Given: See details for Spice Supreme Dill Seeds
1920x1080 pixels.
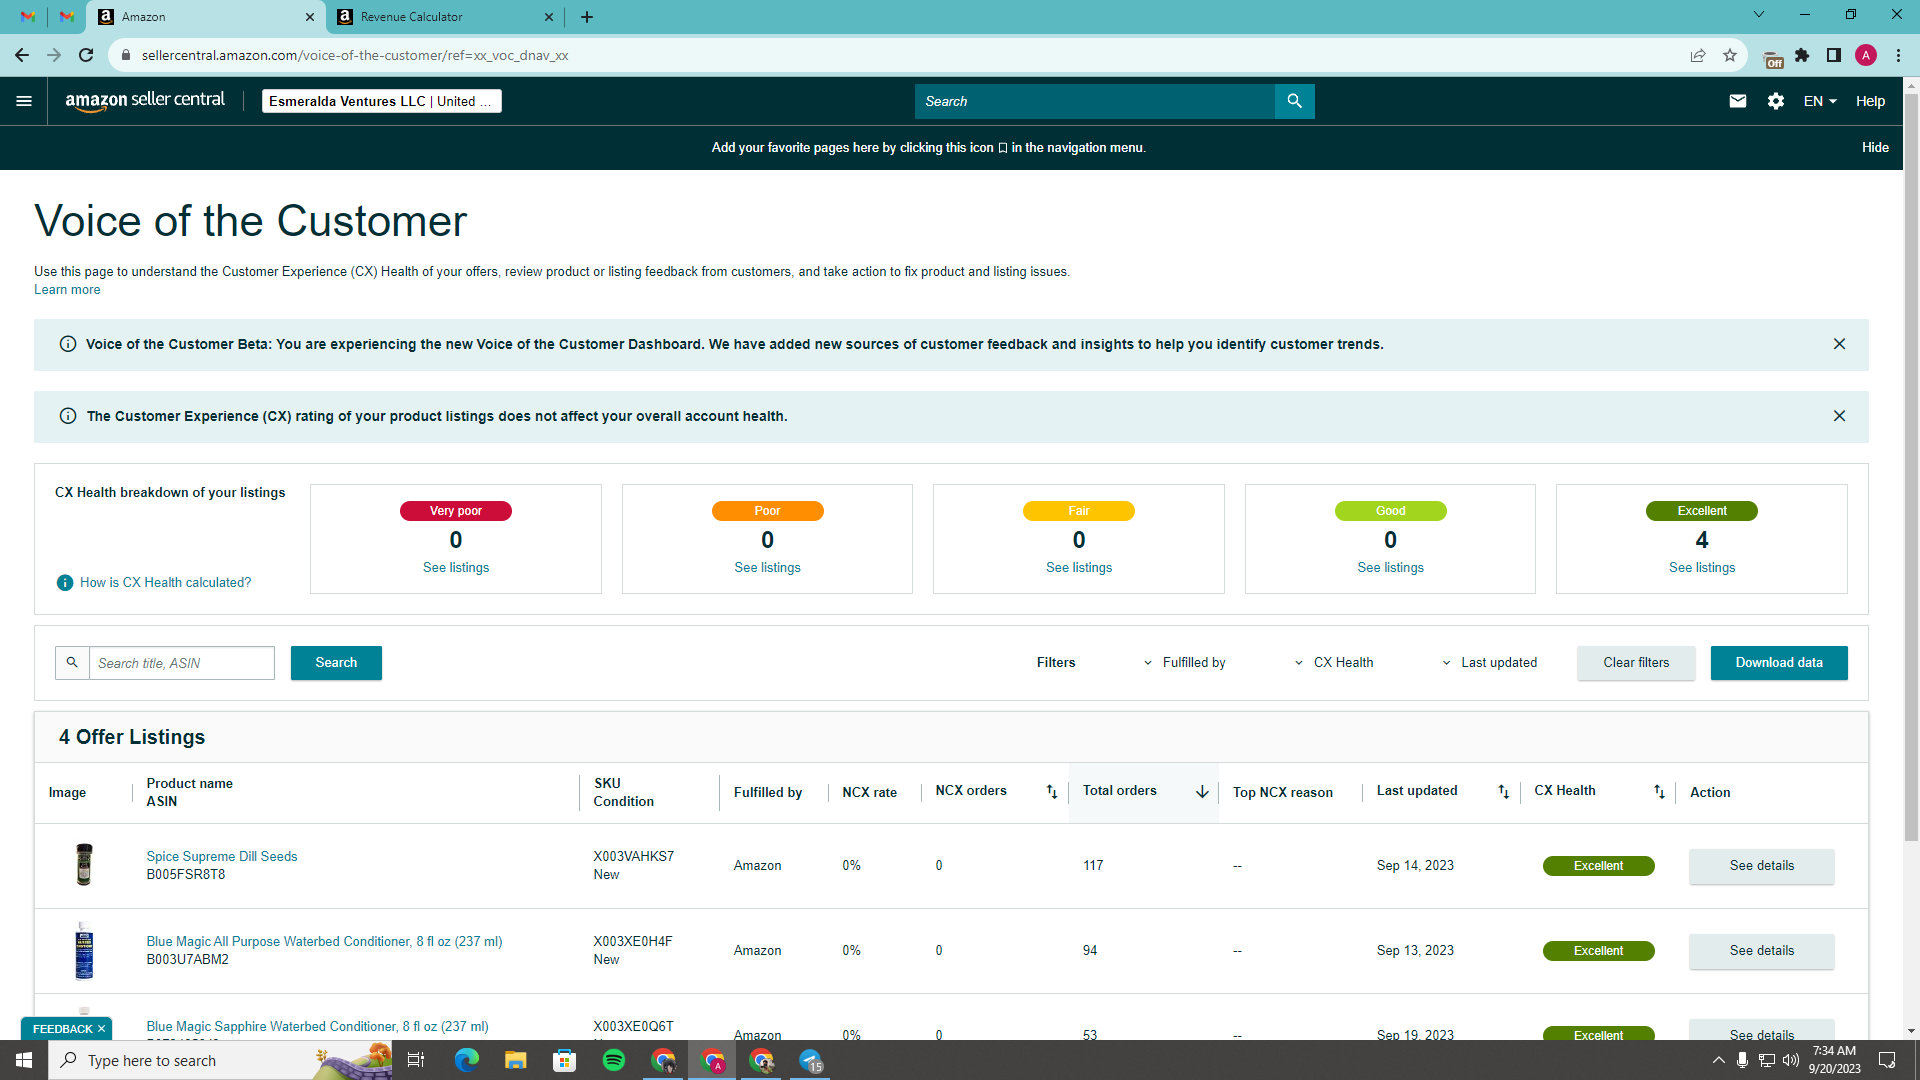Looking at the screenshot, I should click(x=1762, y=866).
